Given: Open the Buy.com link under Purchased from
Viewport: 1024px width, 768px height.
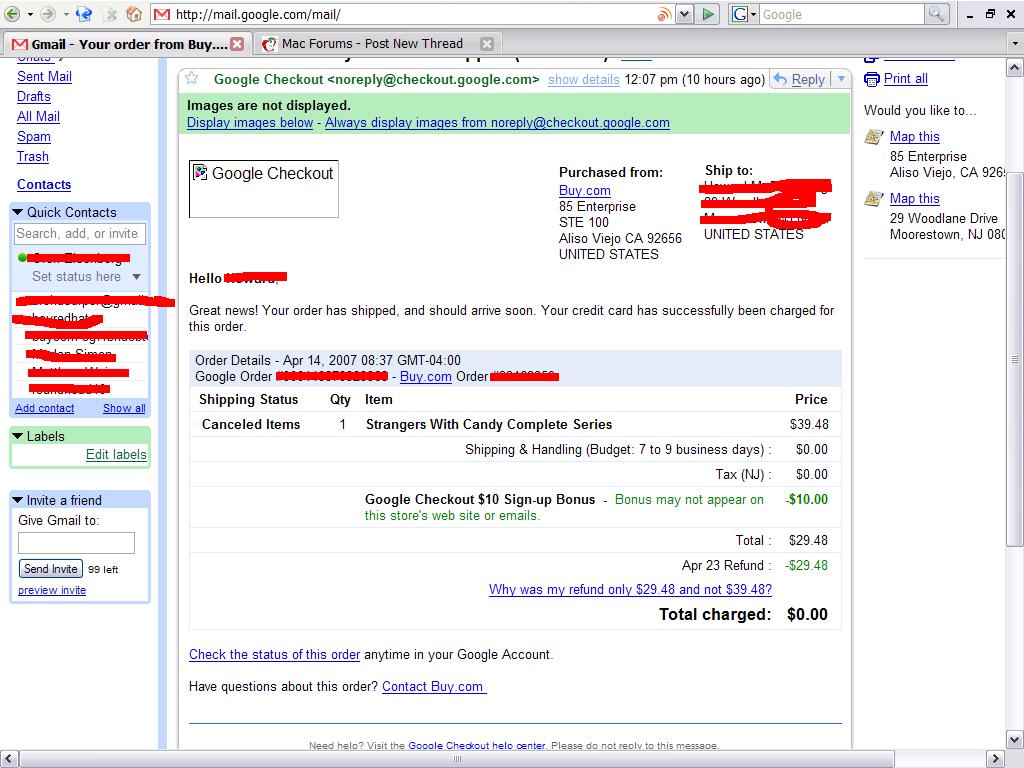Looking at the screenshot, I should [584, 191].
